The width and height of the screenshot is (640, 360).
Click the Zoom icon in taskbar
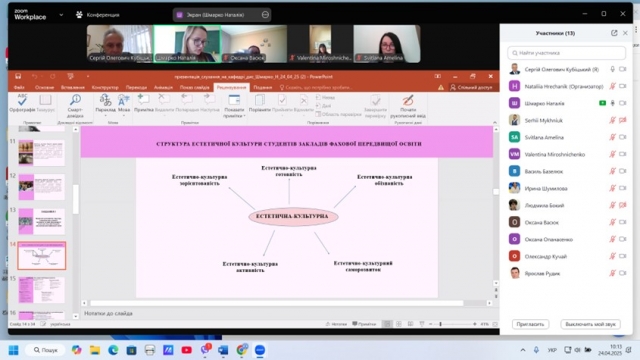click(260, 350)
